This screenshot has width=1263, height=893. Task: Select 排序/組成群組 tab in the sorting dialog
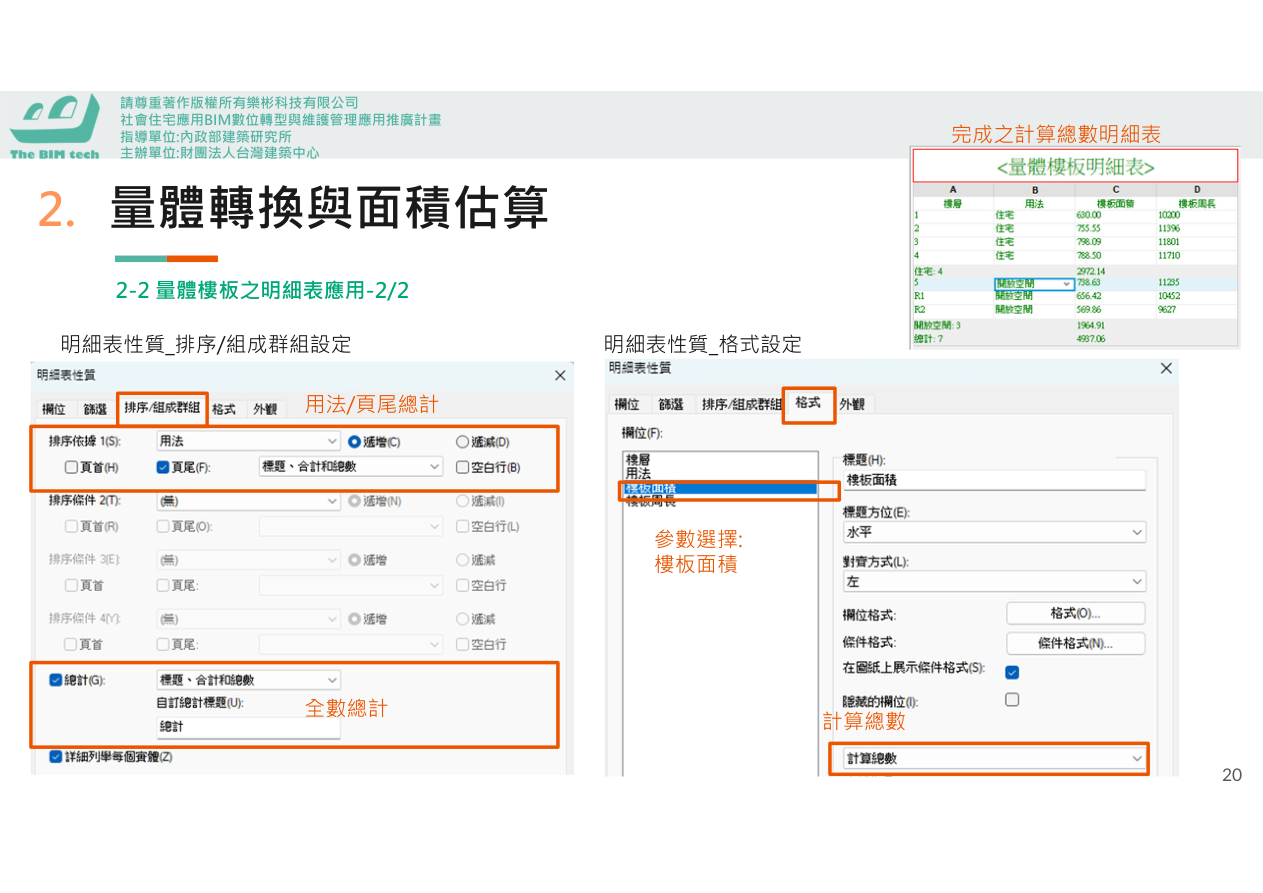(162, 407)
